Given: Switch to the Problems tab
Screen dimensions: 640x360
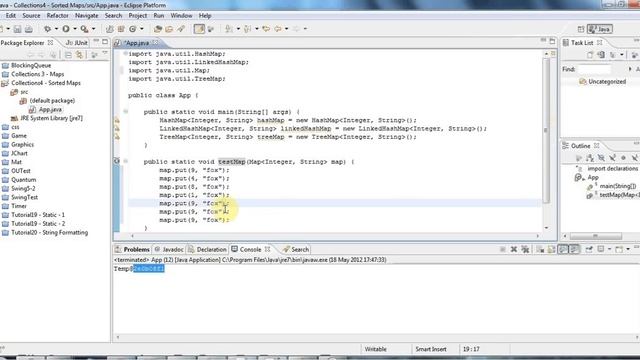Looking at the screenshot, I should click(x=132, y=249).
